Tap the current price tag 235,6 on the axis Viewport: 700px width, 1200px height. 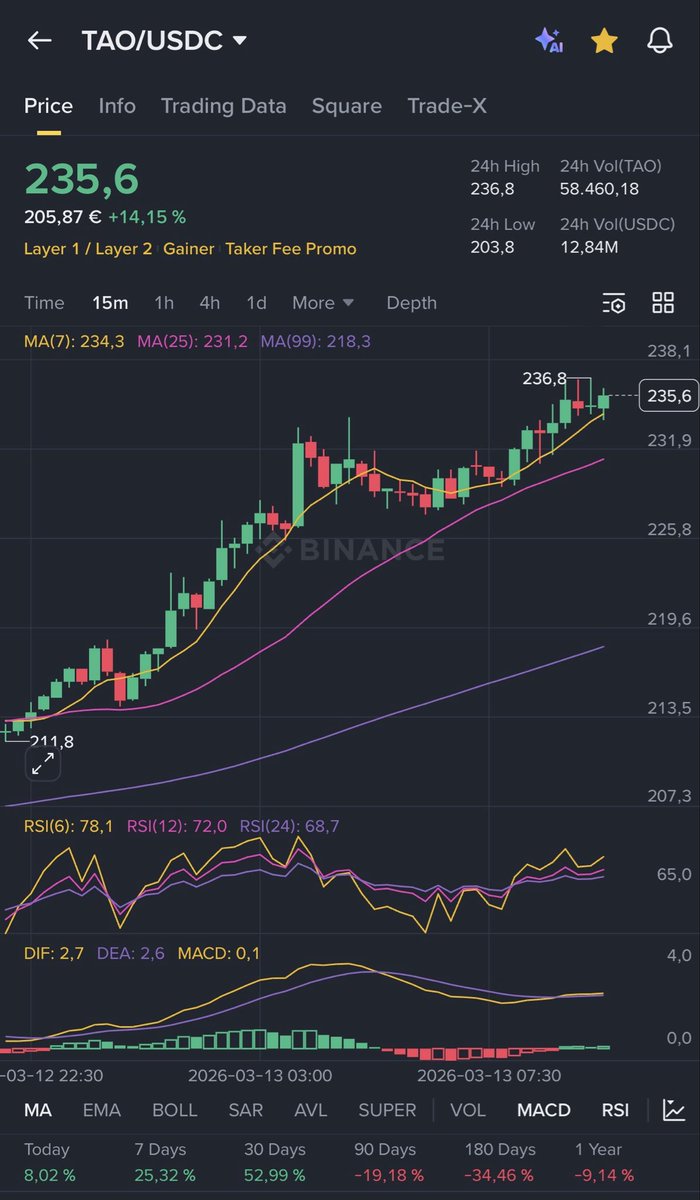click(x=668, y=396)
